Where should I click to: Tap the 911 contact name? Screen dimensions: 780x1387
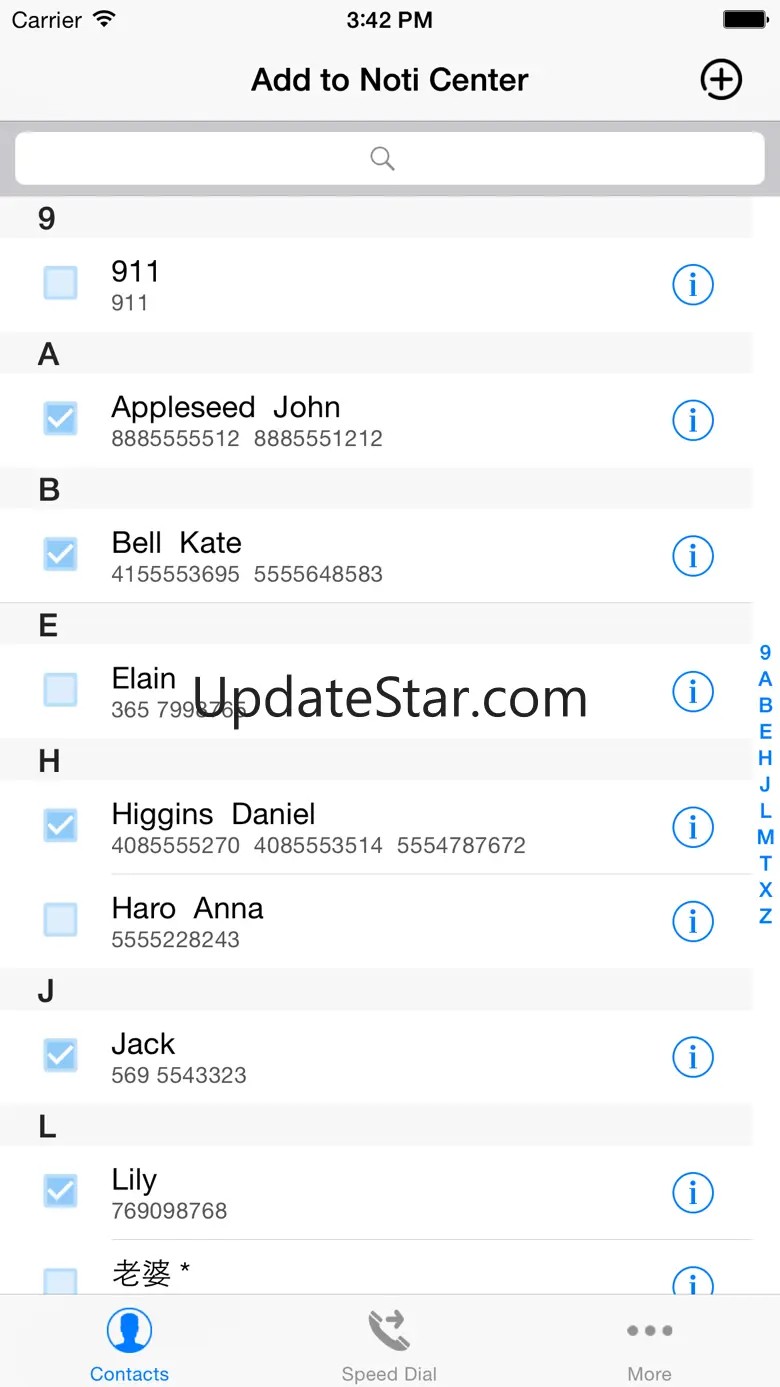coord(135,271)
